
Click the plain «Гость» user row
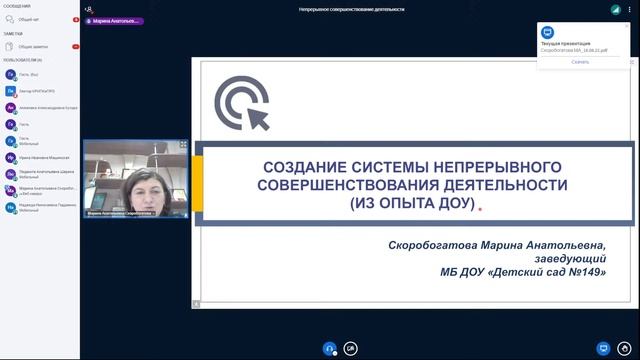pos(40,124)
